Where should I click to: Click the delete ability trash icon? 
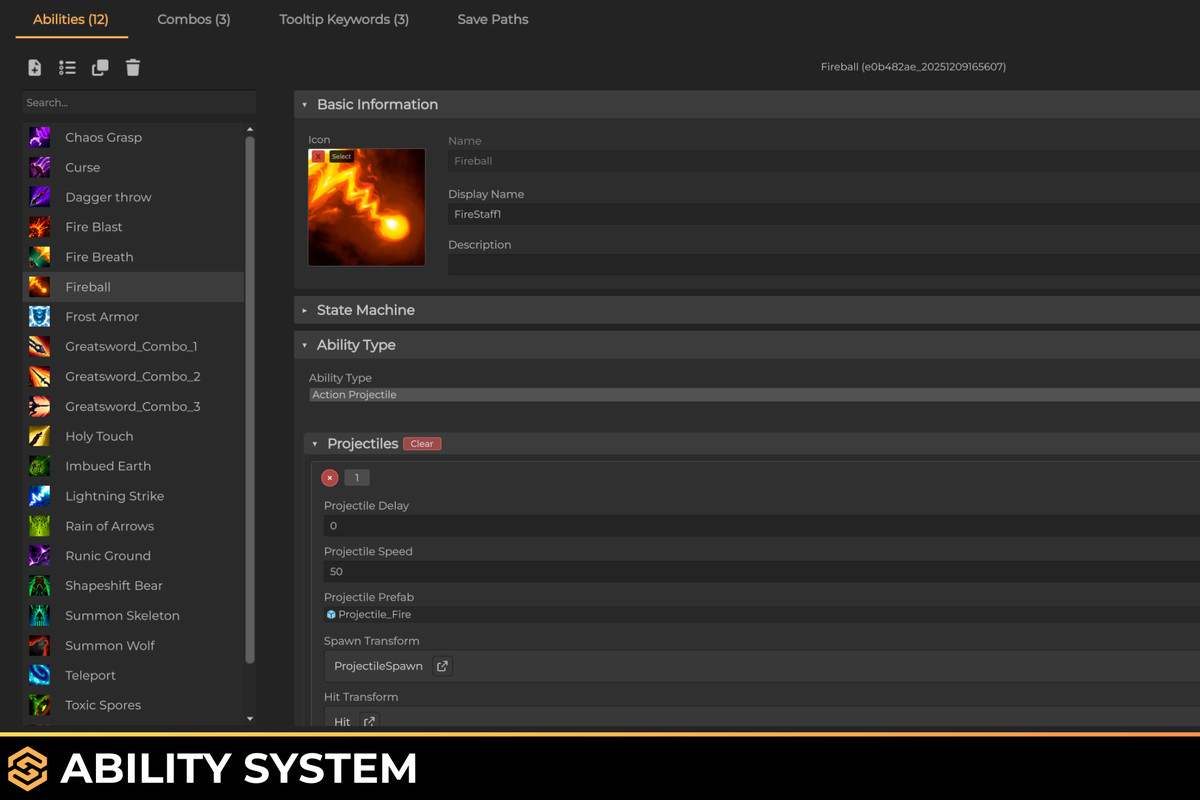[133, 67]
